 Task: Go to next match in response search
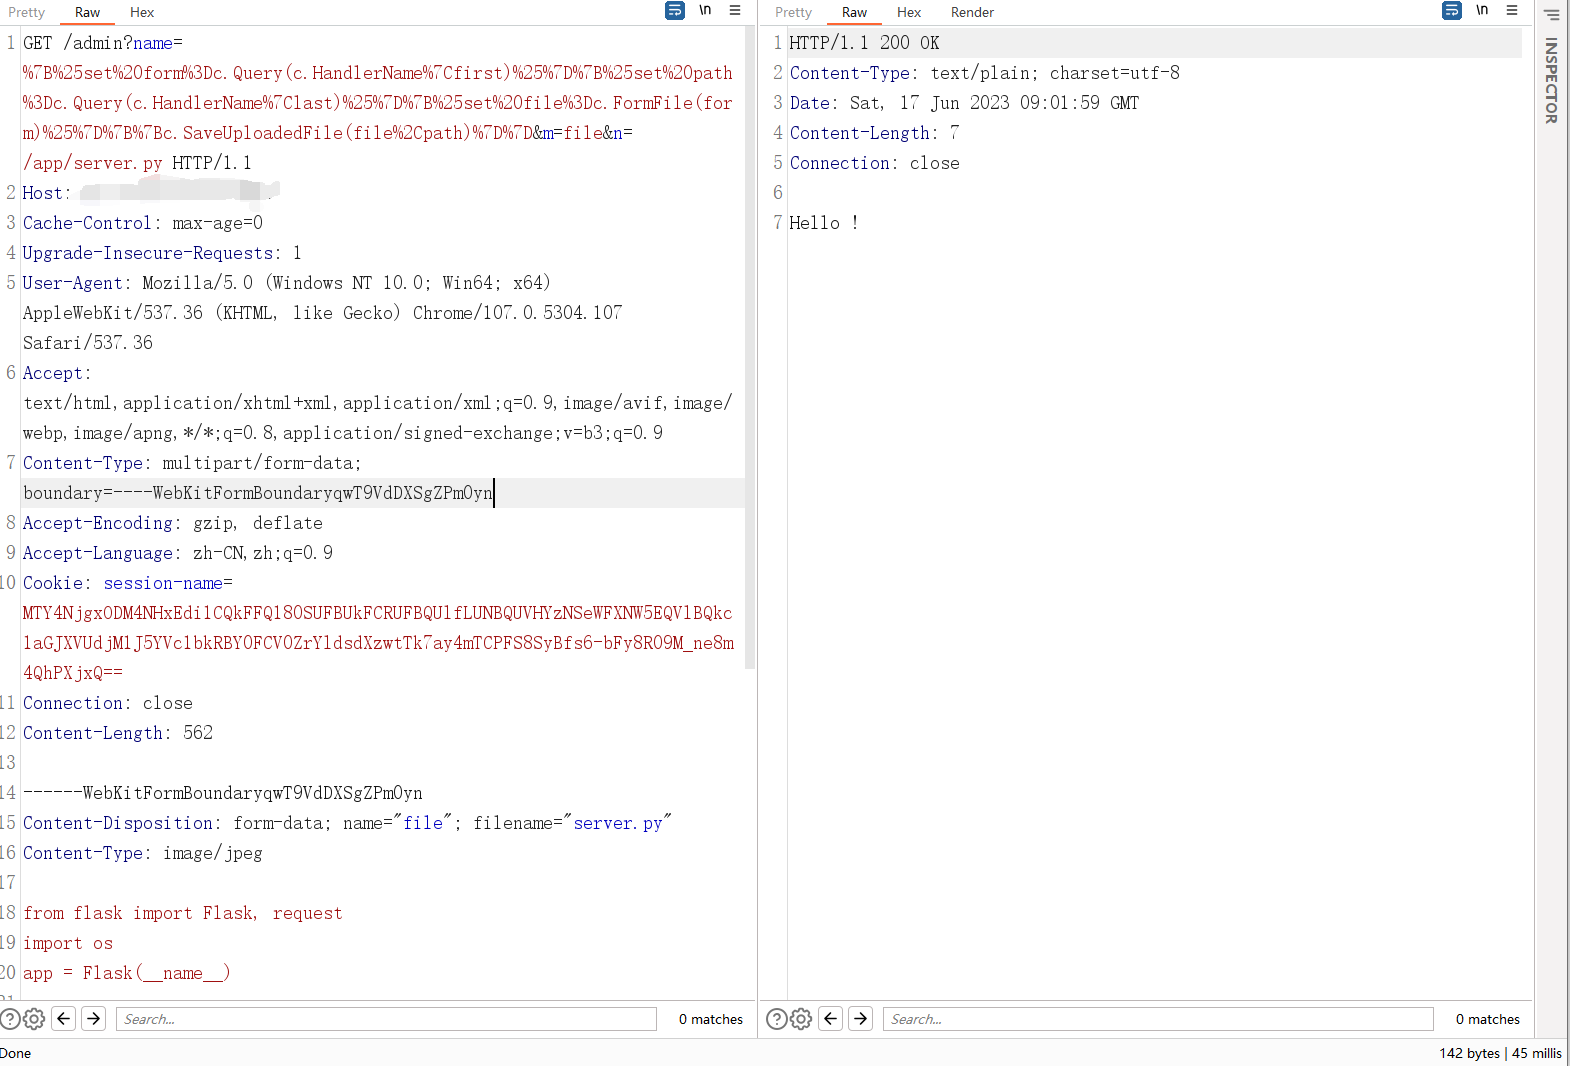point(861,1019)
